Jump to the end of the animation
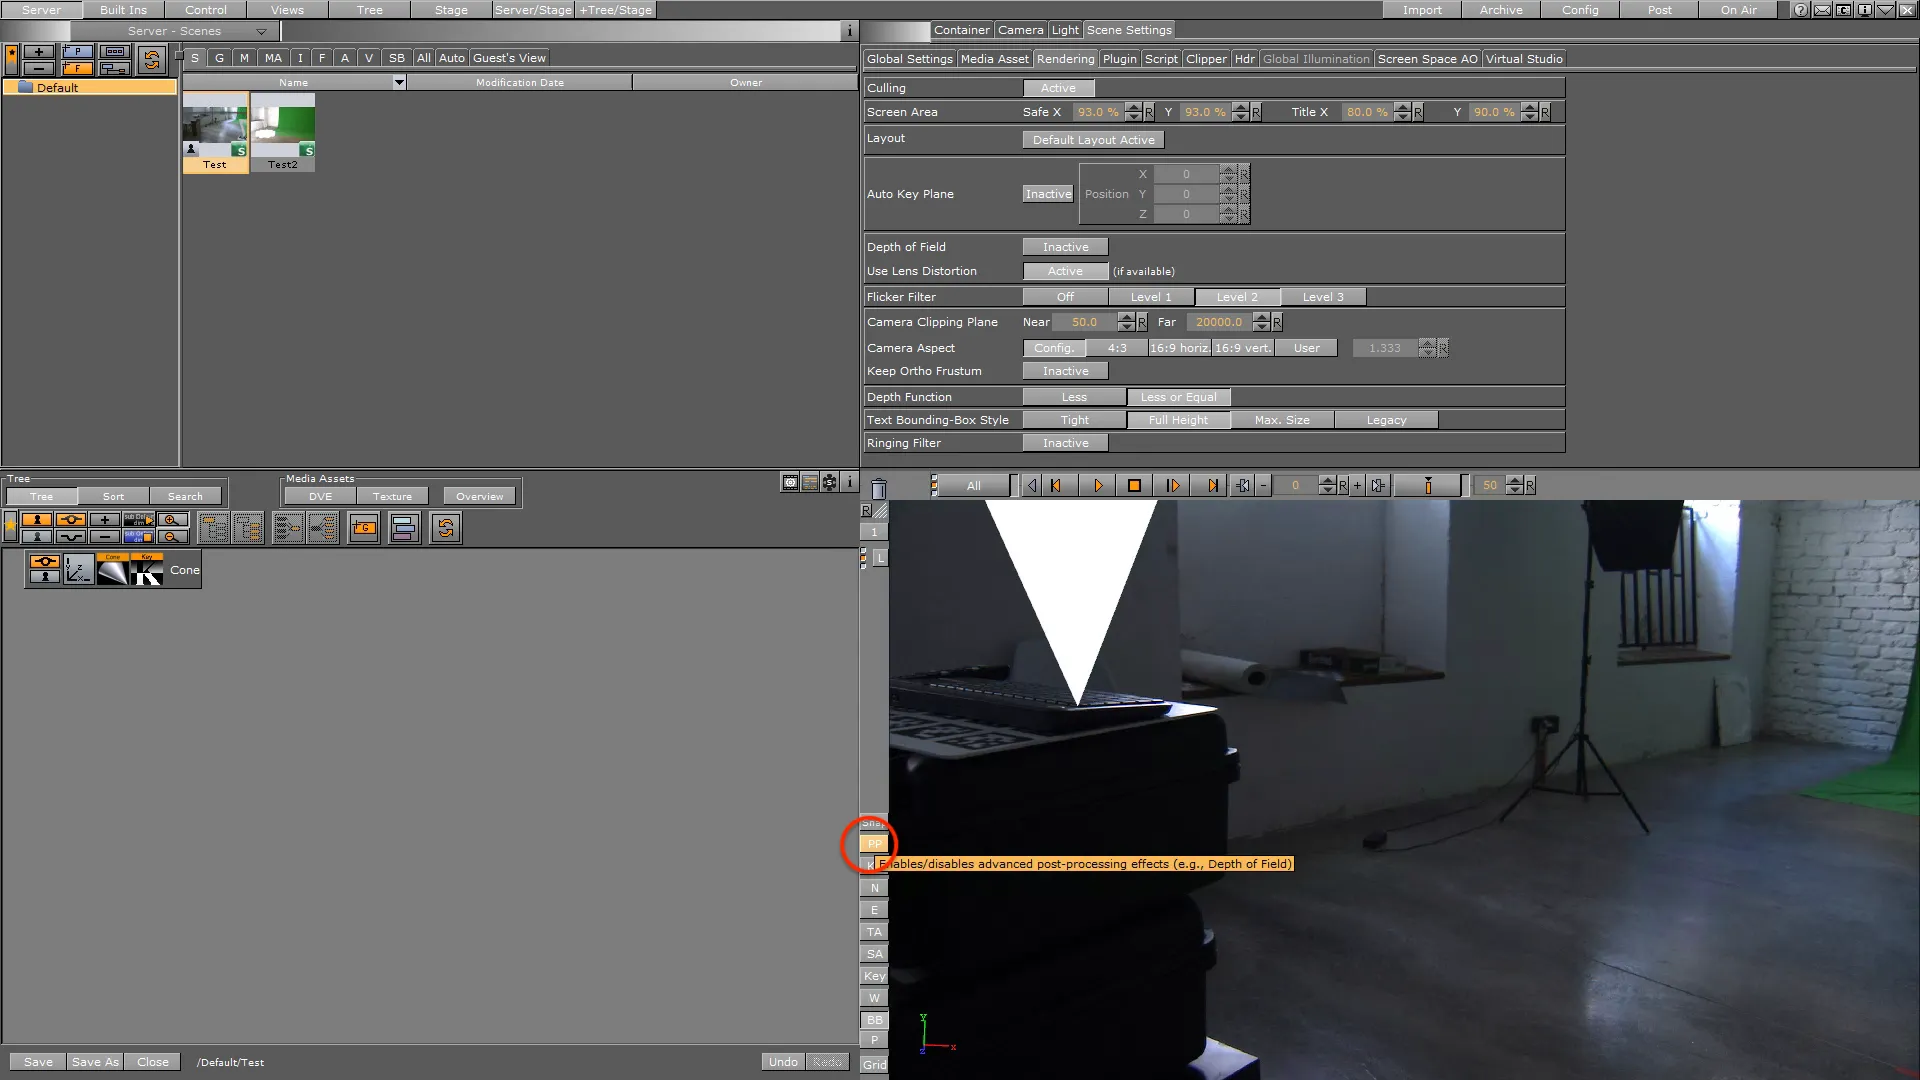Screen dimensions: 1920x1080 (x=1212, y=486)
